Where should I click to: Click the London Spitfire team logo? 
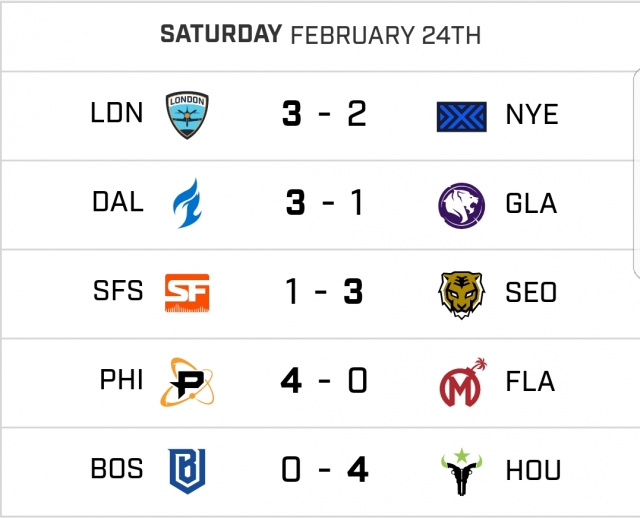tap(187, 116)
